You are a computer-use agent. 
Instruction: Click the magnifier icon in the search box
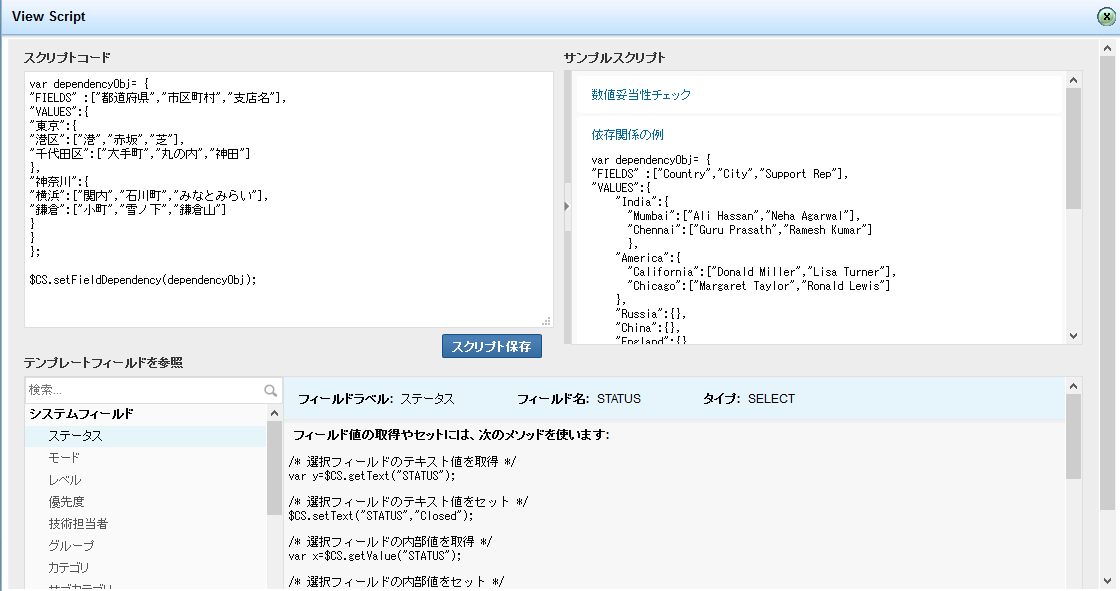270,391
